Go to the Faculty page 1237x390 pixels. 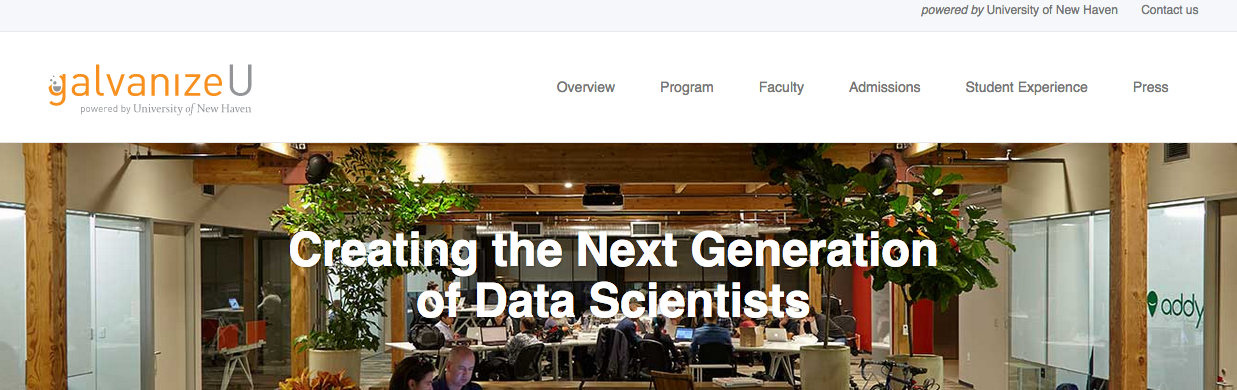click(781, 87)
